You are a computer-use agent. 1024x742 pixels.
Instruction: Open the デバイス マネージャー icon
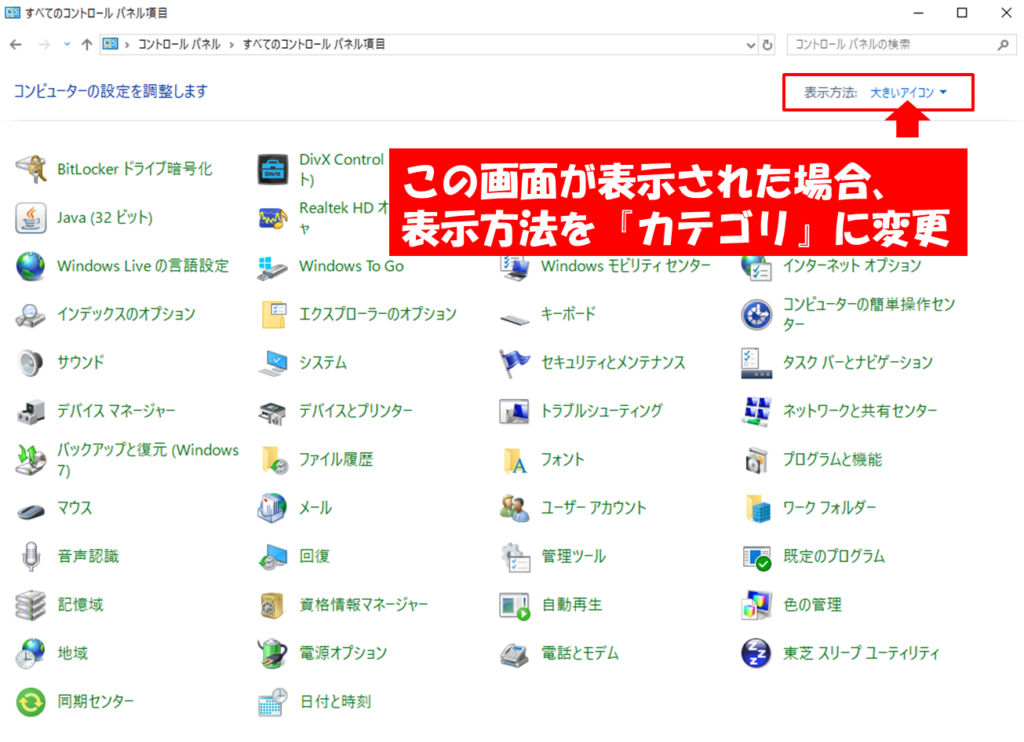click(x=31, y=411)
